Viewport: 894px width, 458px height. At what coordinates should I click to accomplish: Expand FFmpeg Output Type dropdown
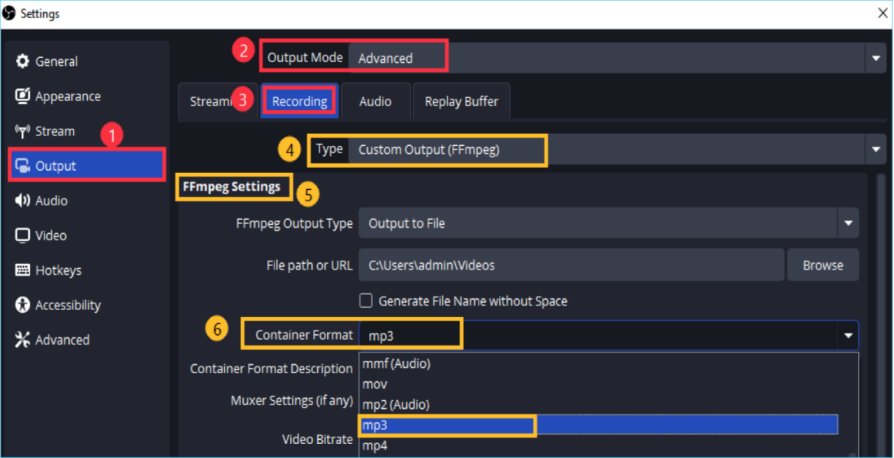[x=848, y=224]
